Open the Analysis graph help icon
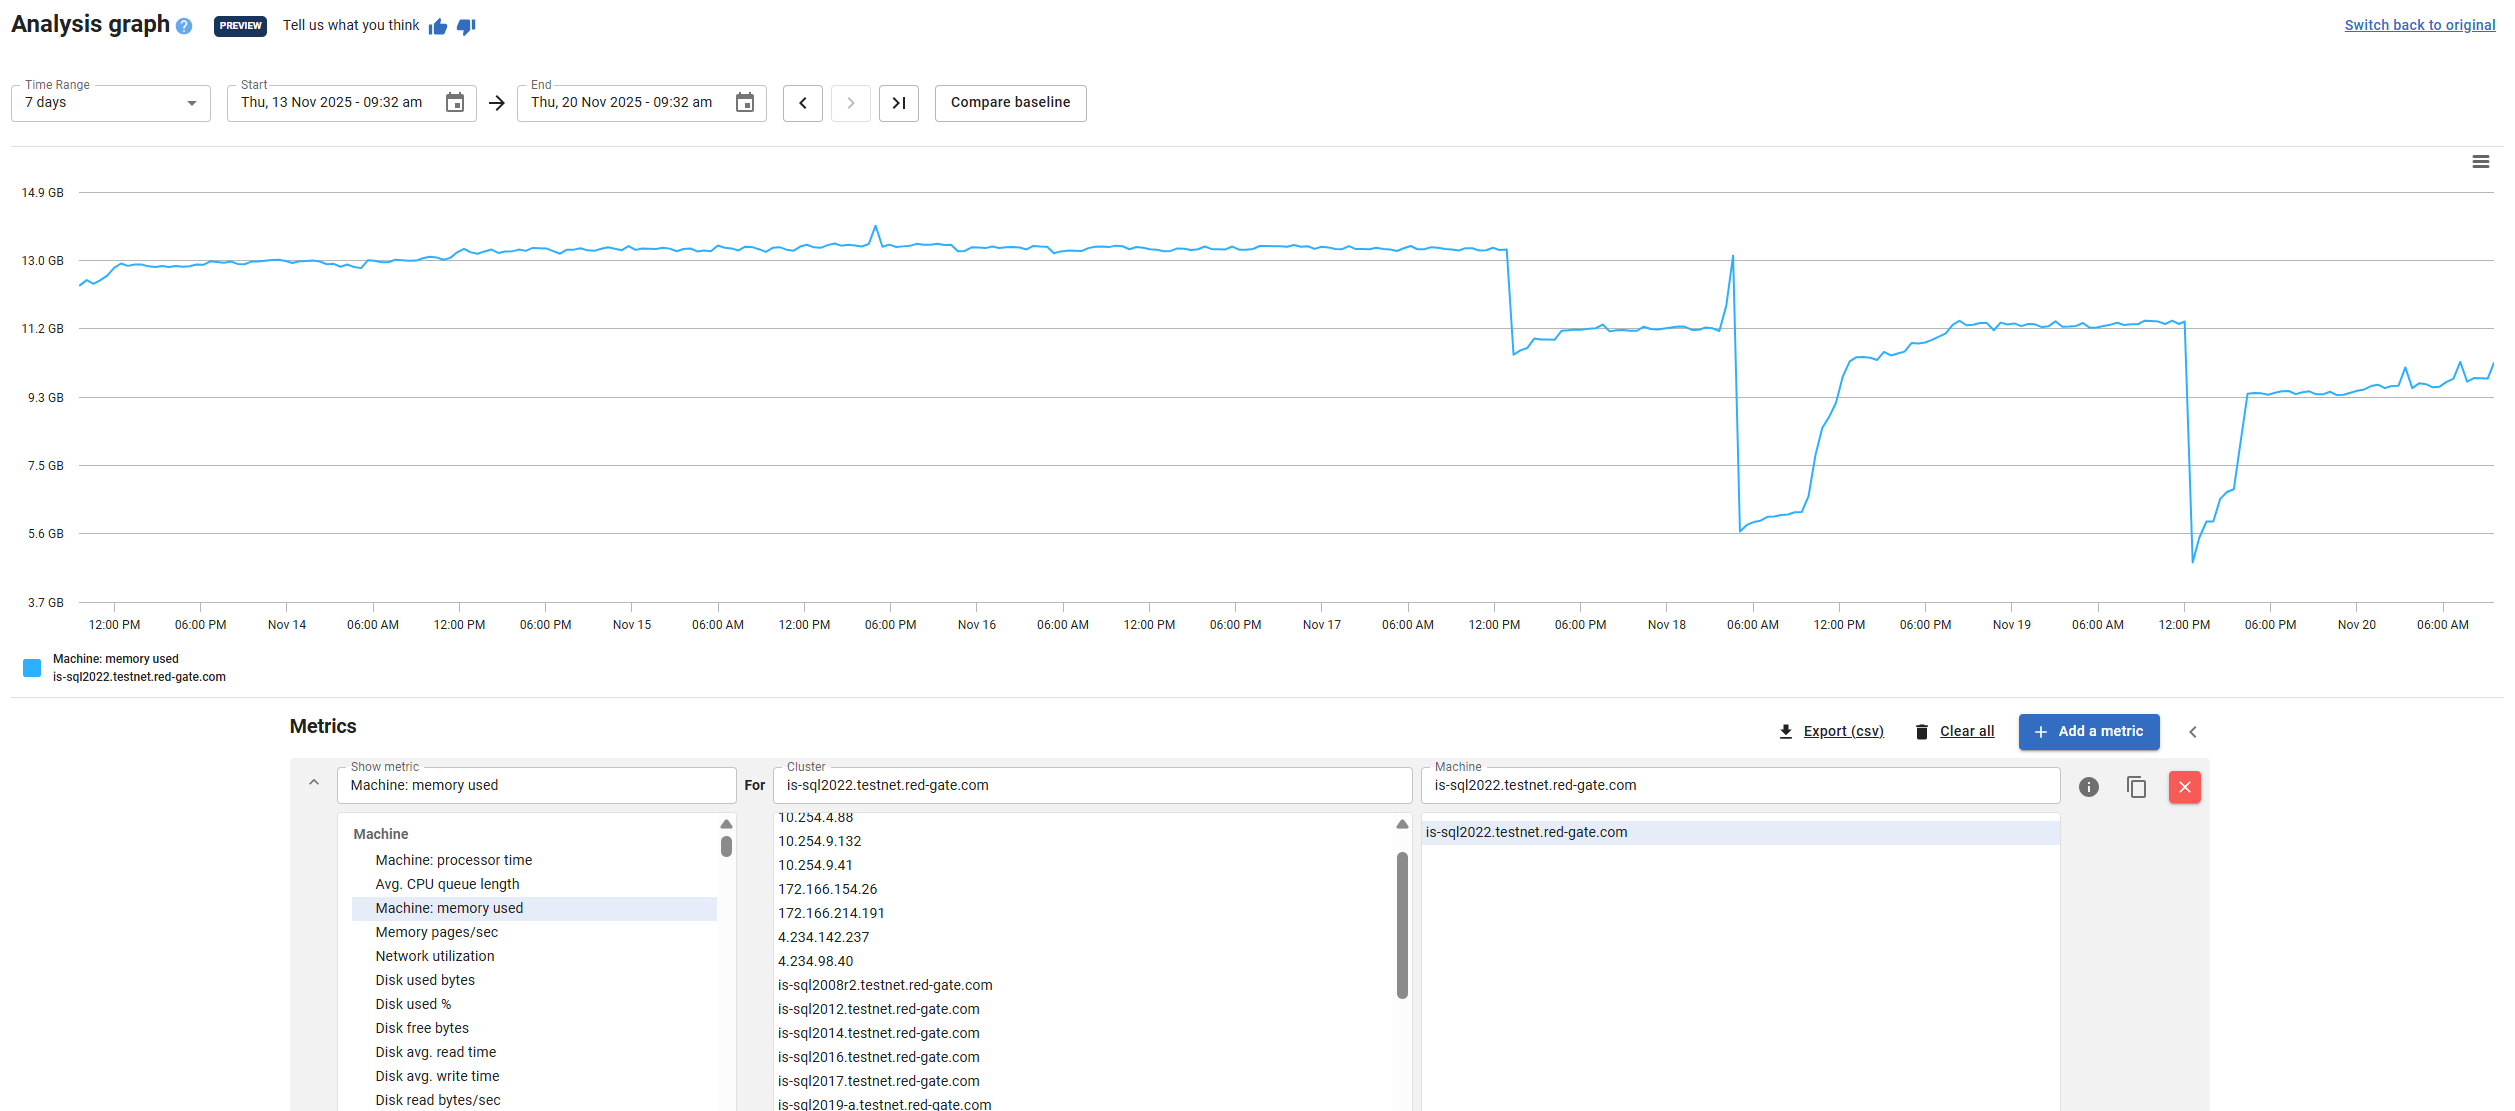Viewport: 2515px width, 1111px height. [x=184, y=26]
